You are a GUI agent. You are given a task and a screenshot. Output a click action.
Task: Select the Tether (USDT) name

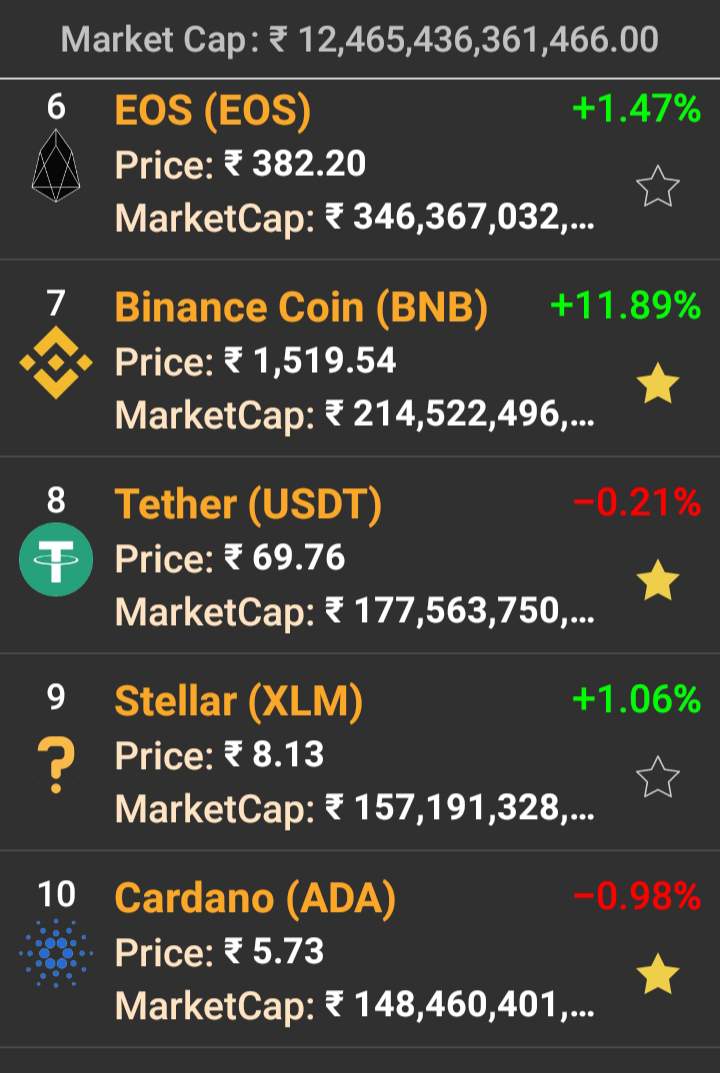point(248,505)
